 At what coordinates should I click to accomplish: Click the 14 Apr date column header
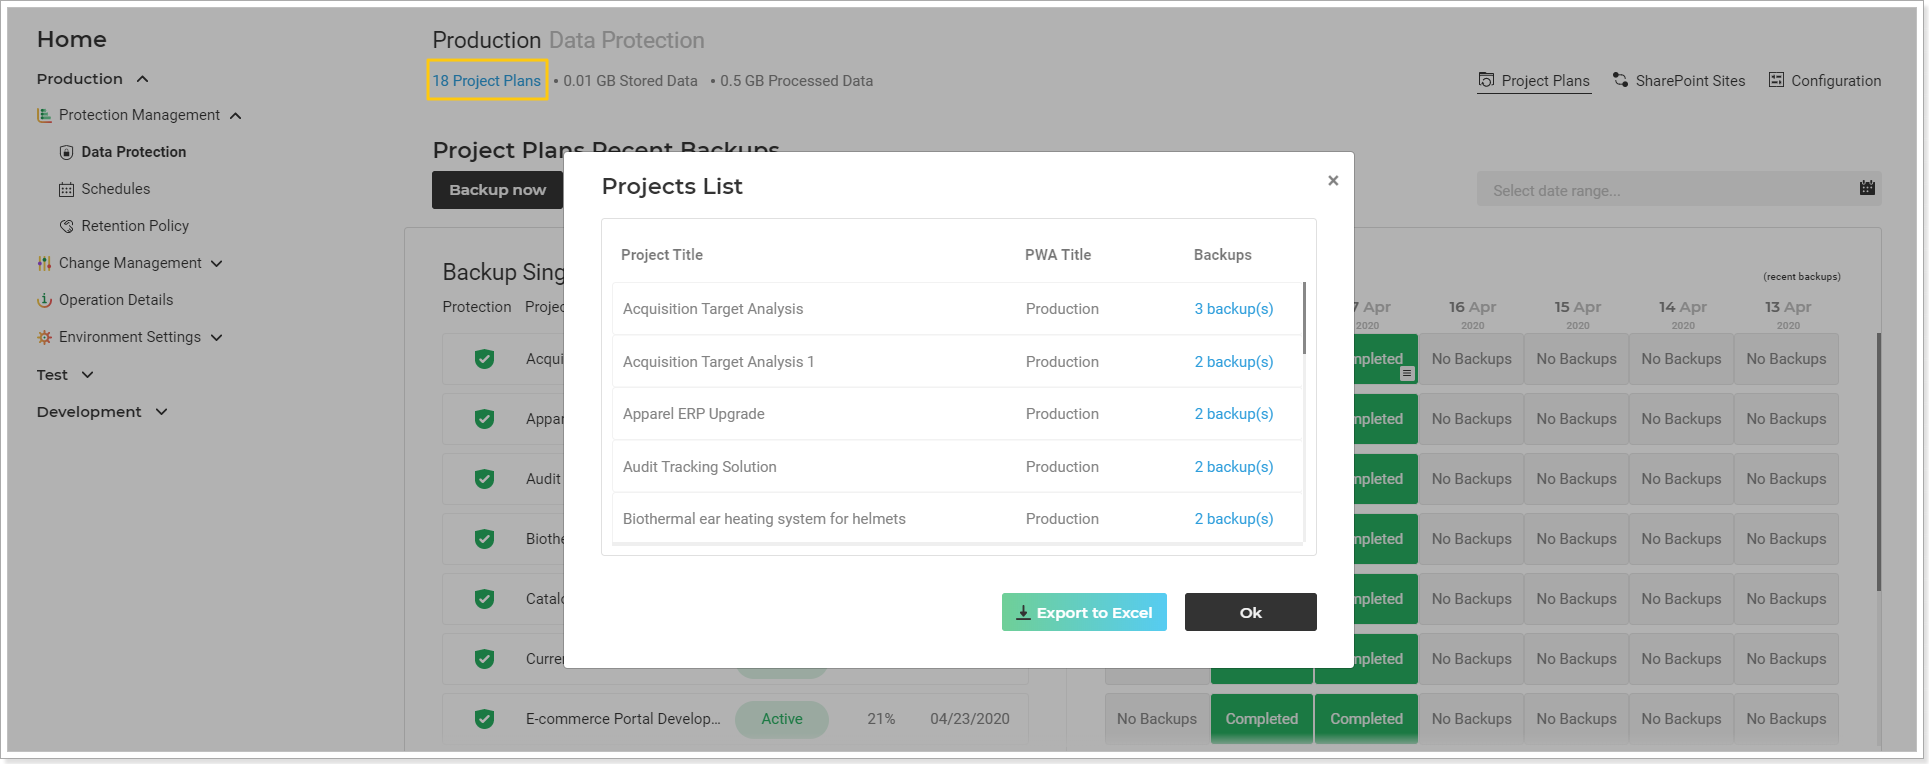pos(1683,314)
